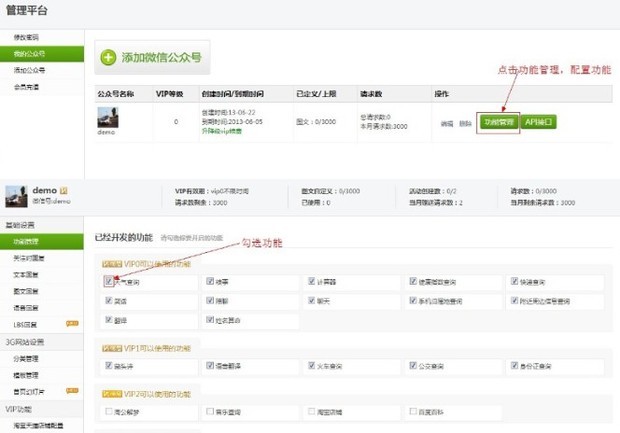Disable the 快递查询 feature

514,281
